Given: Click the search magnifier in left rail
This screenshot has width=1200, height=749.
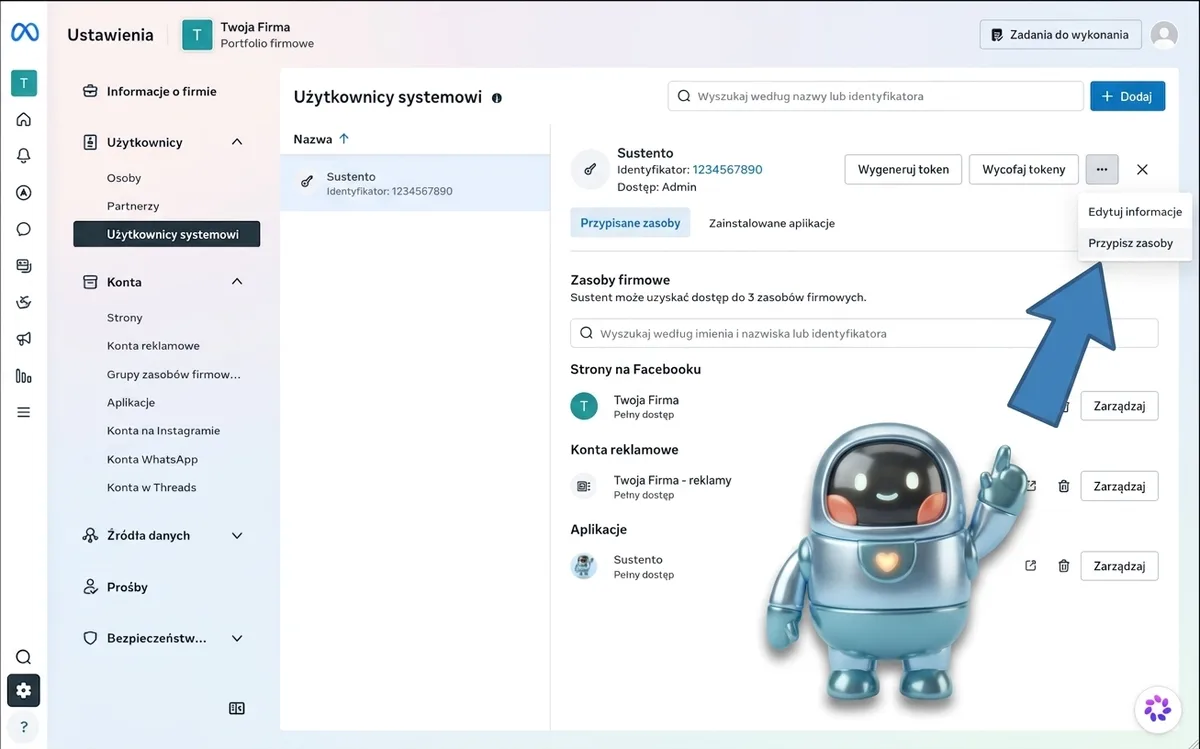Looking at the screenshot, I should [x=24, y=657].
